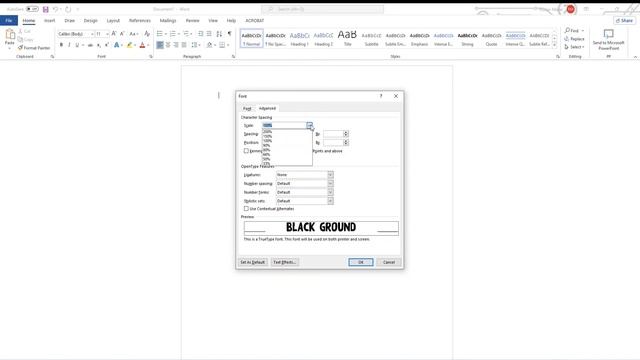Toggle Show paragraph marks pilcrow icon
The image size is (640, 360).
[229, 33]
